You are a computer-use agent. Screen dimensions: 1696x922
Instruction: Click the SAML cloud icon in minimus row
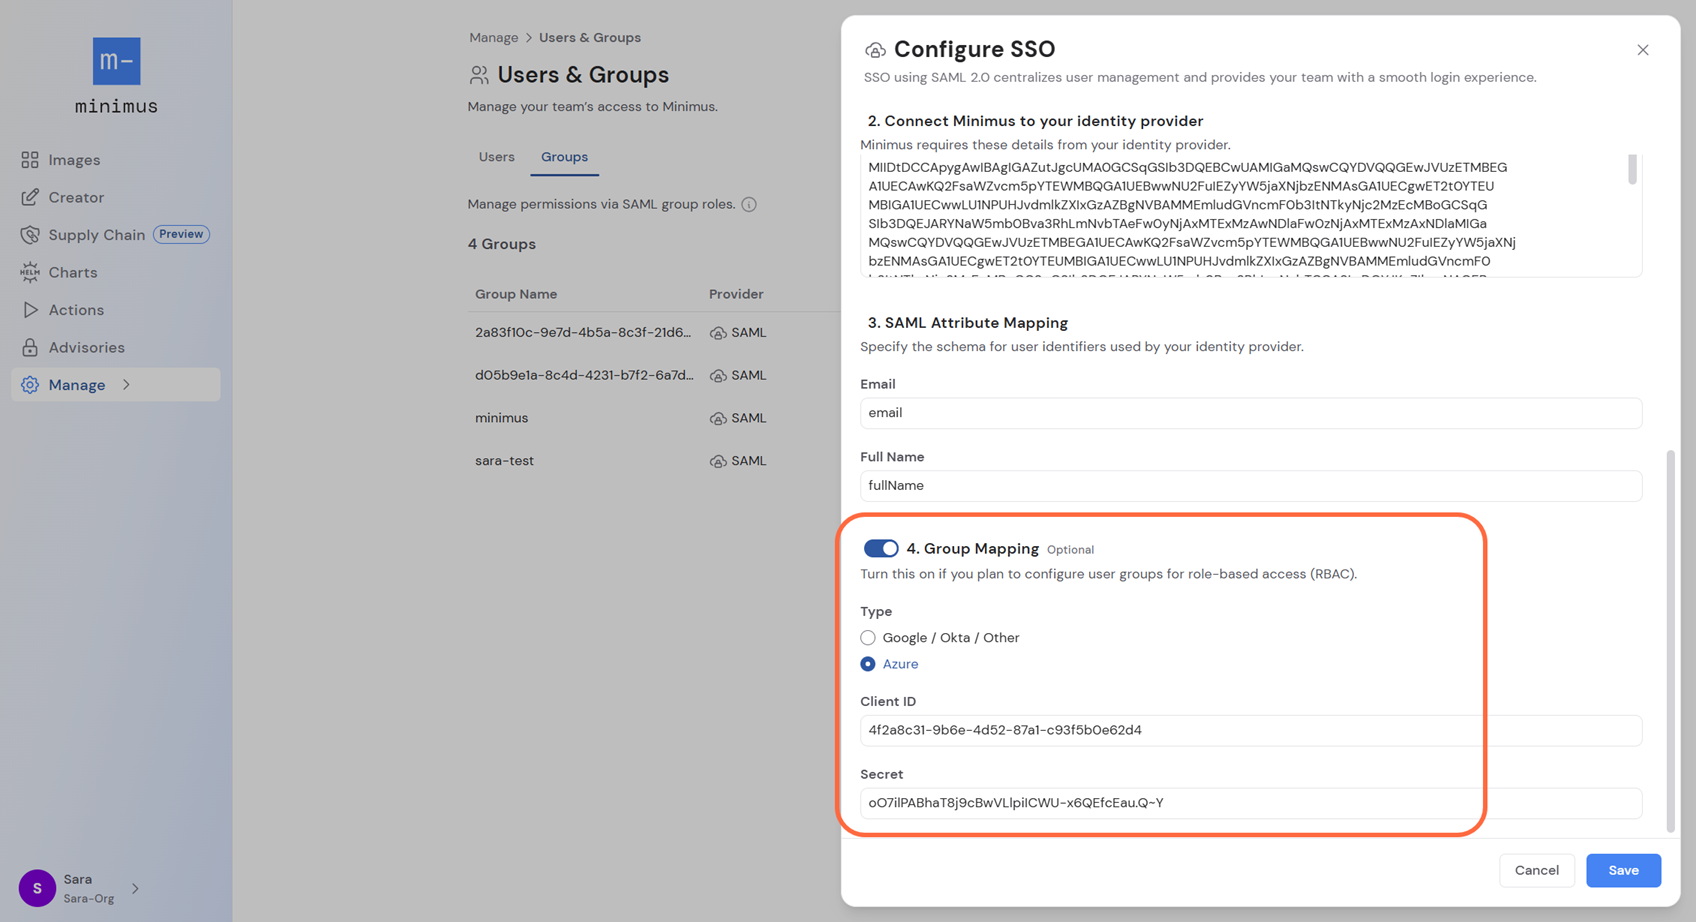pyautogui.click(x=718, y=419)
